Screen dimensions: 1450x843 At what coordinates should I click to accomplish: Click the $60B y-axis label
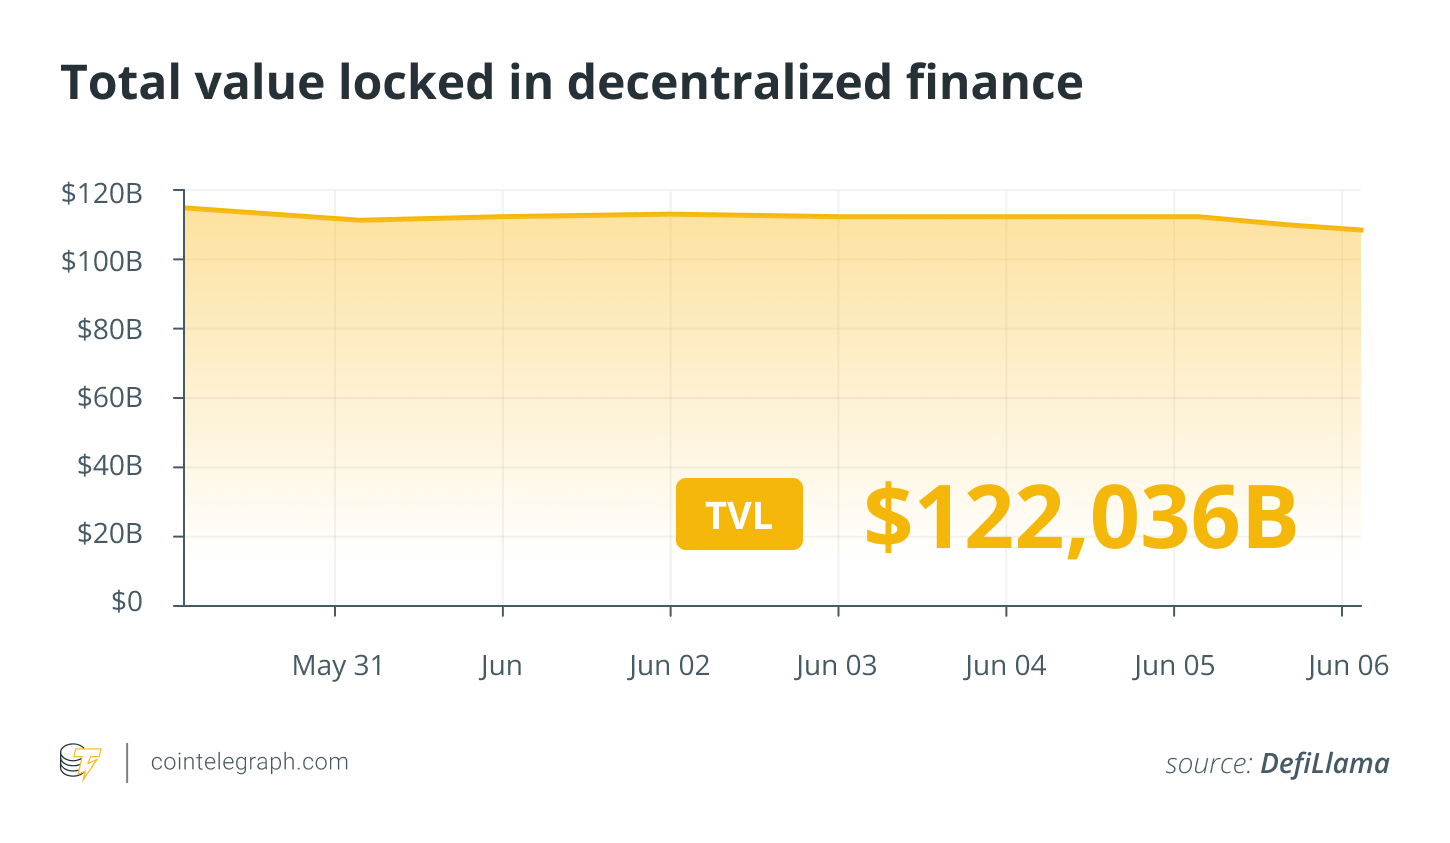[x=110, y=398]
